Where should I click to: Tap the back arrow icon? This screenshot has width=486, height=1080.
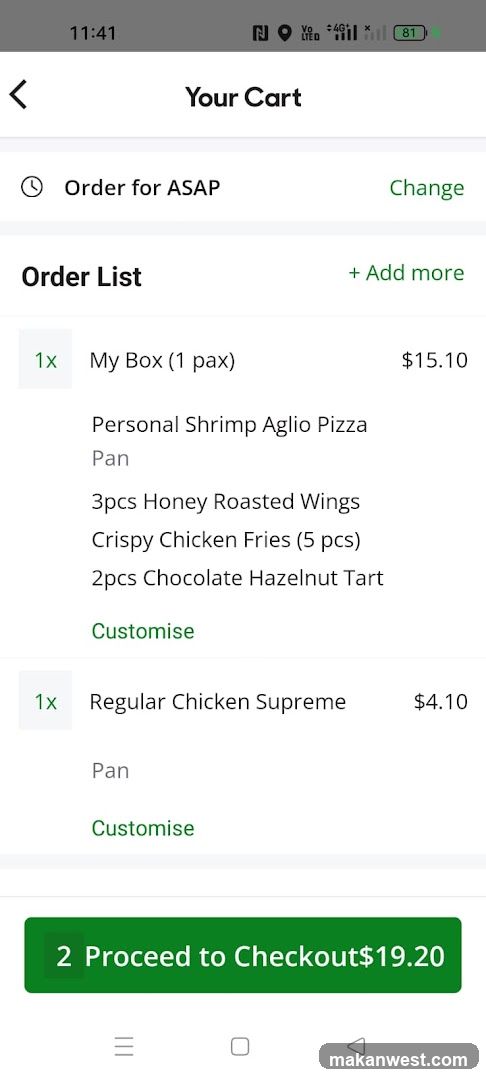coord(19,94)
